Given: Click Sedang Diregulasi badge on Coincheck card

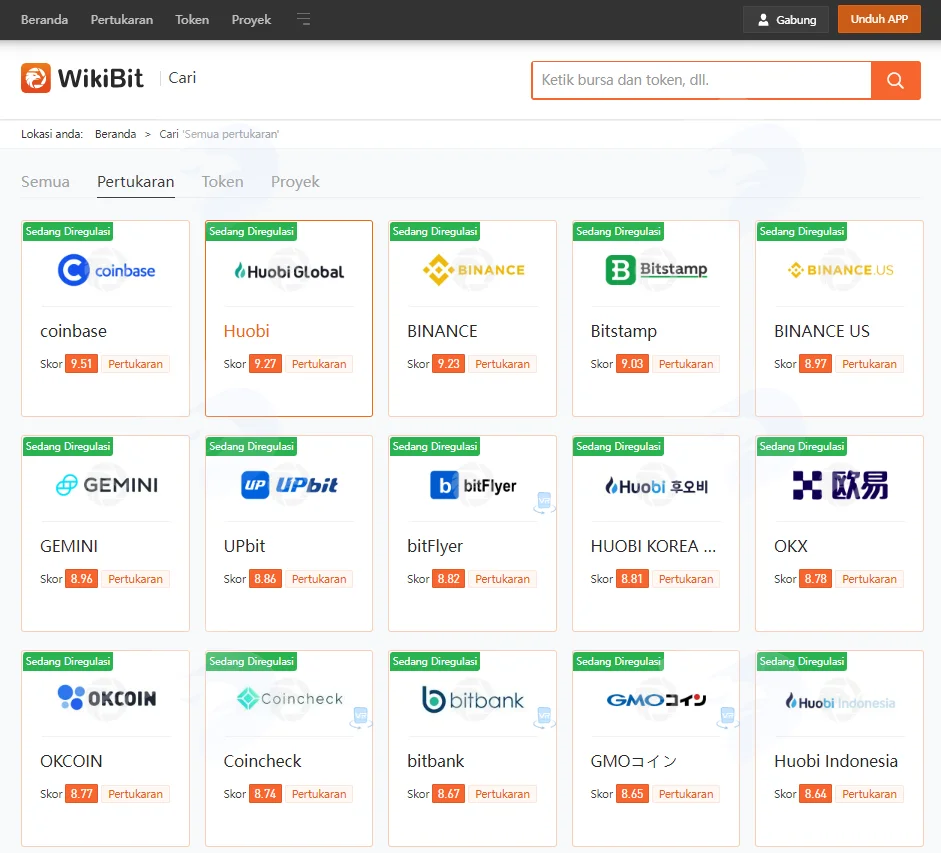Looking at the screenshot, I should [251, 661].
